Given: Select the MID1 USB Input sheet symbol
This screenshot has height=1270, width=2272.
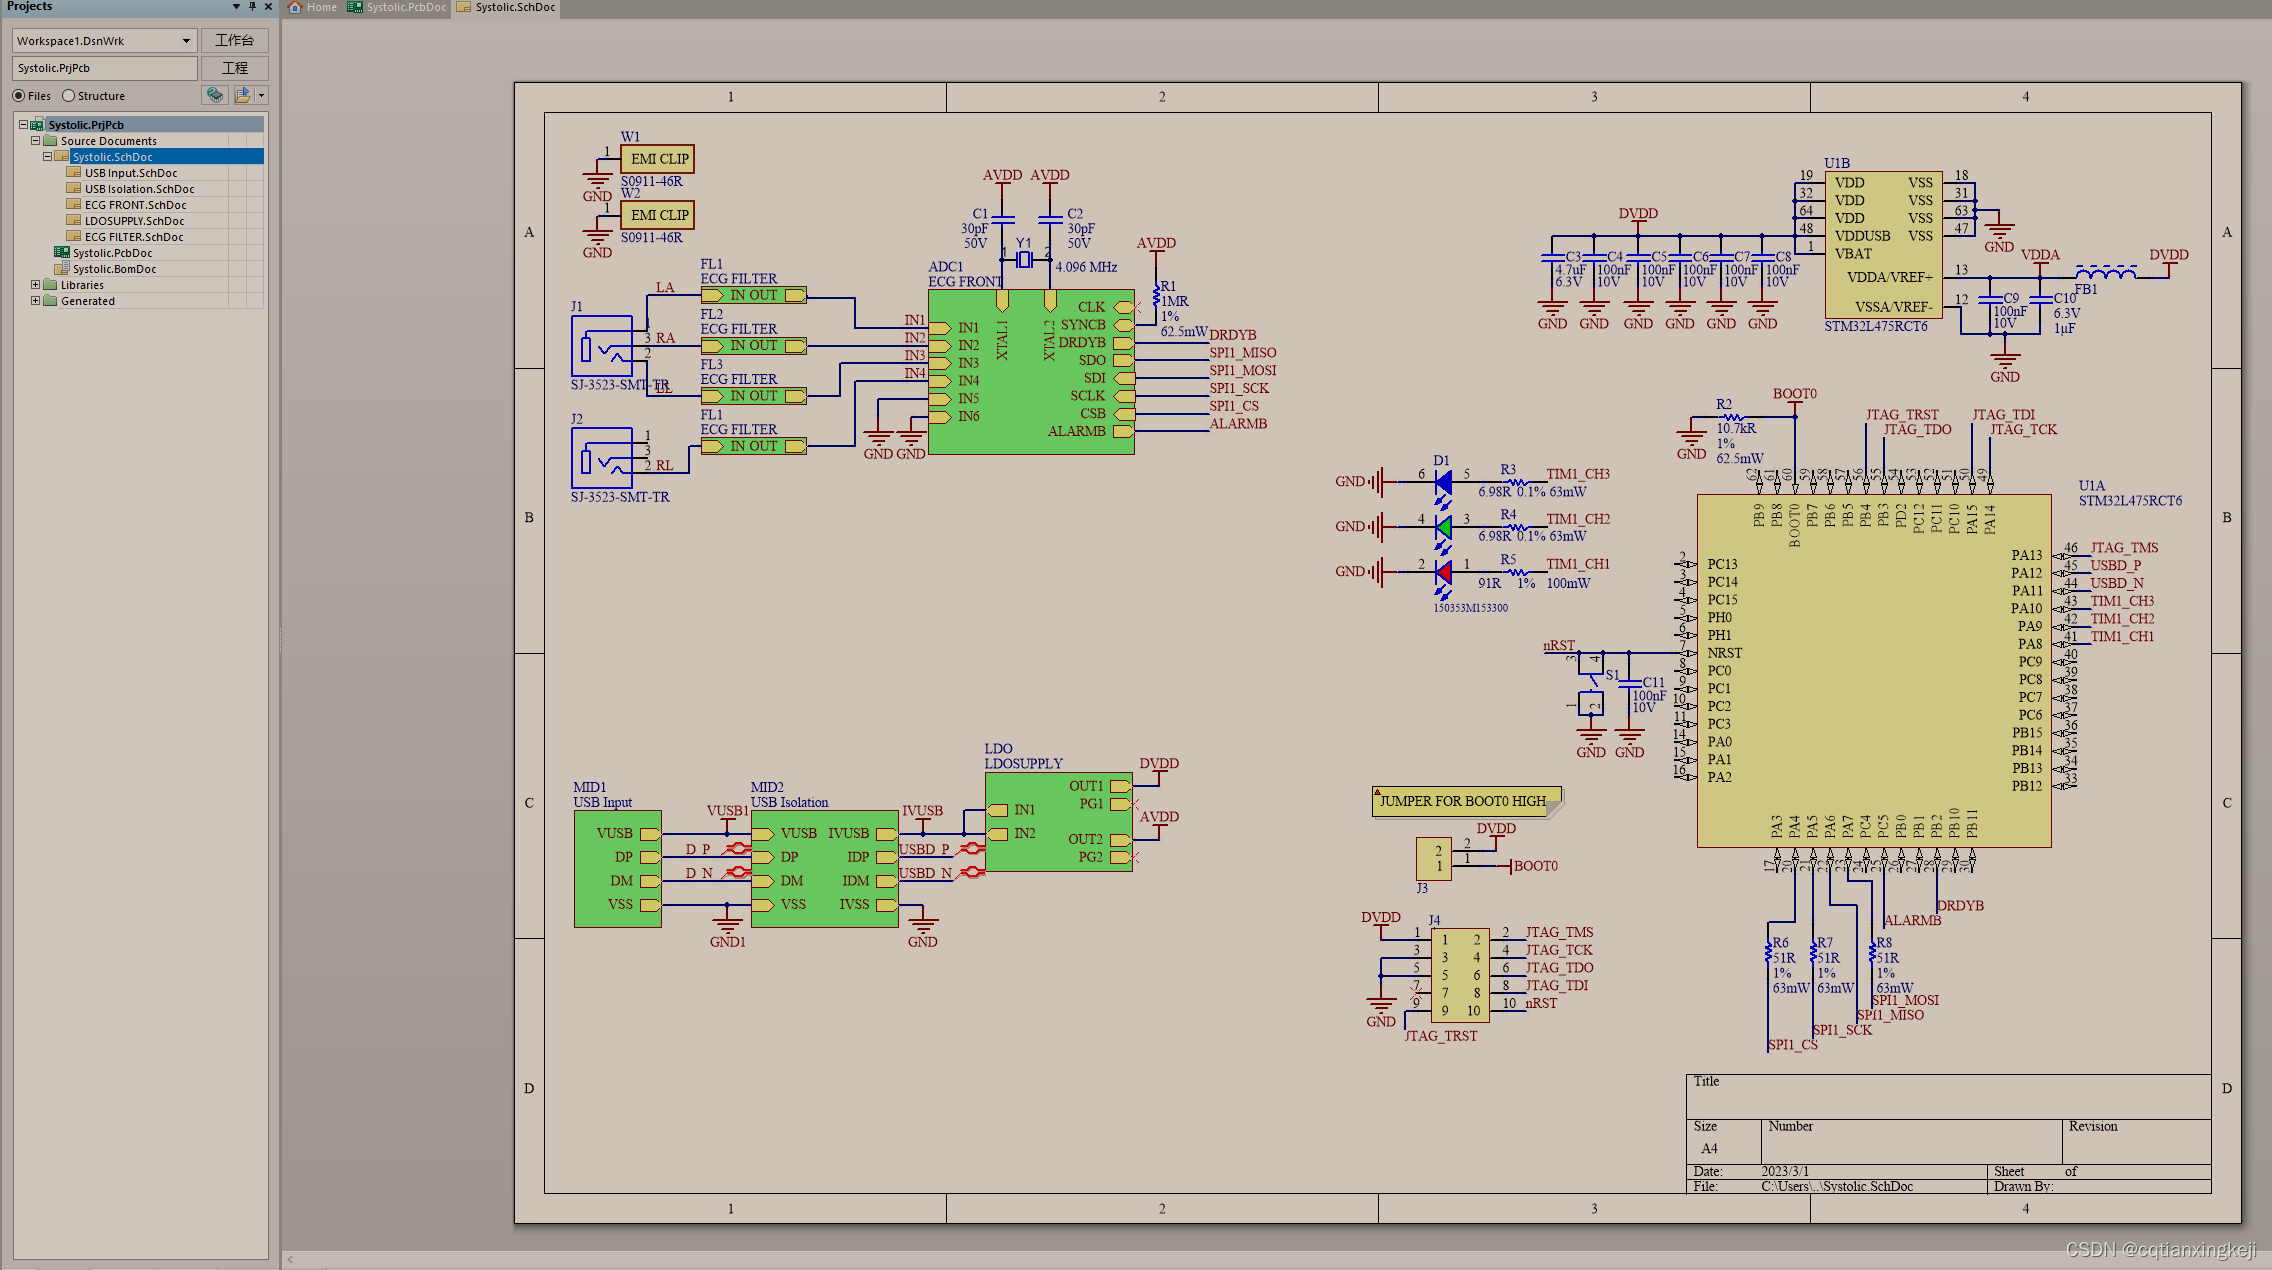Looking at the screenshot, I should point(617,869).
